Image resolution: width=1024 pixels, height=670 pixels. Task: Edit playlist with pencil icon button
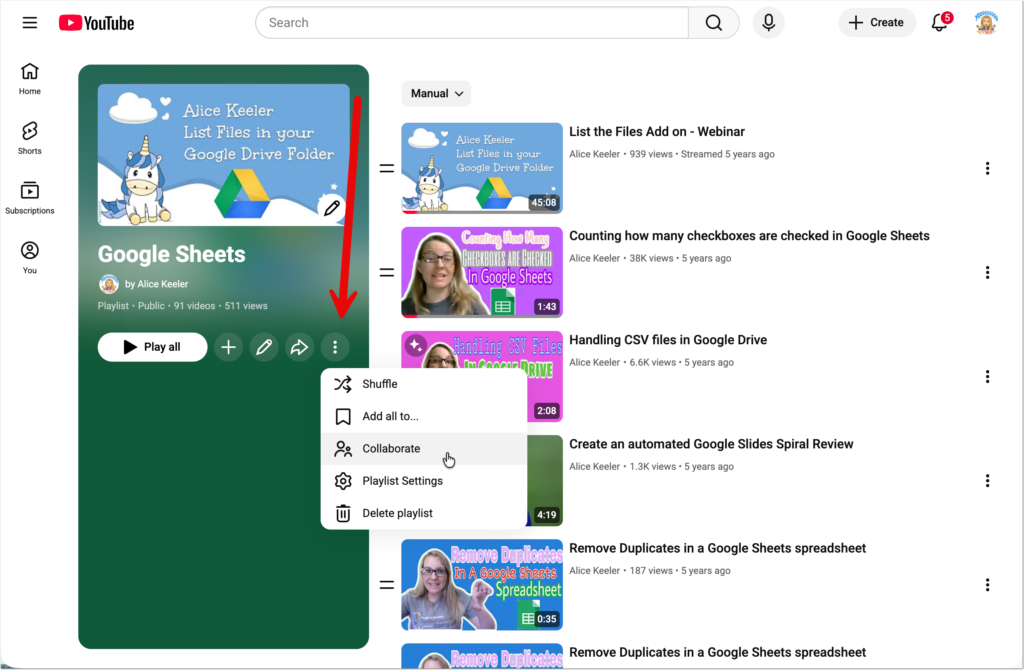(264, 347)
